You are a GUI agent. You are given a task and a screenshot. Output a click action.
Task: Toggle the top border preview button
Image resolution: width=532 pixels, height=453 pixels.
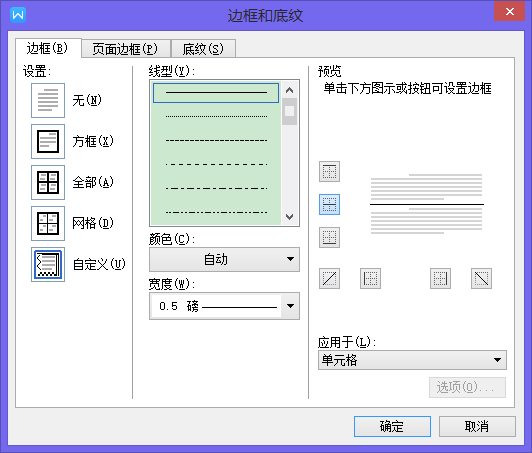pos(329,172)
